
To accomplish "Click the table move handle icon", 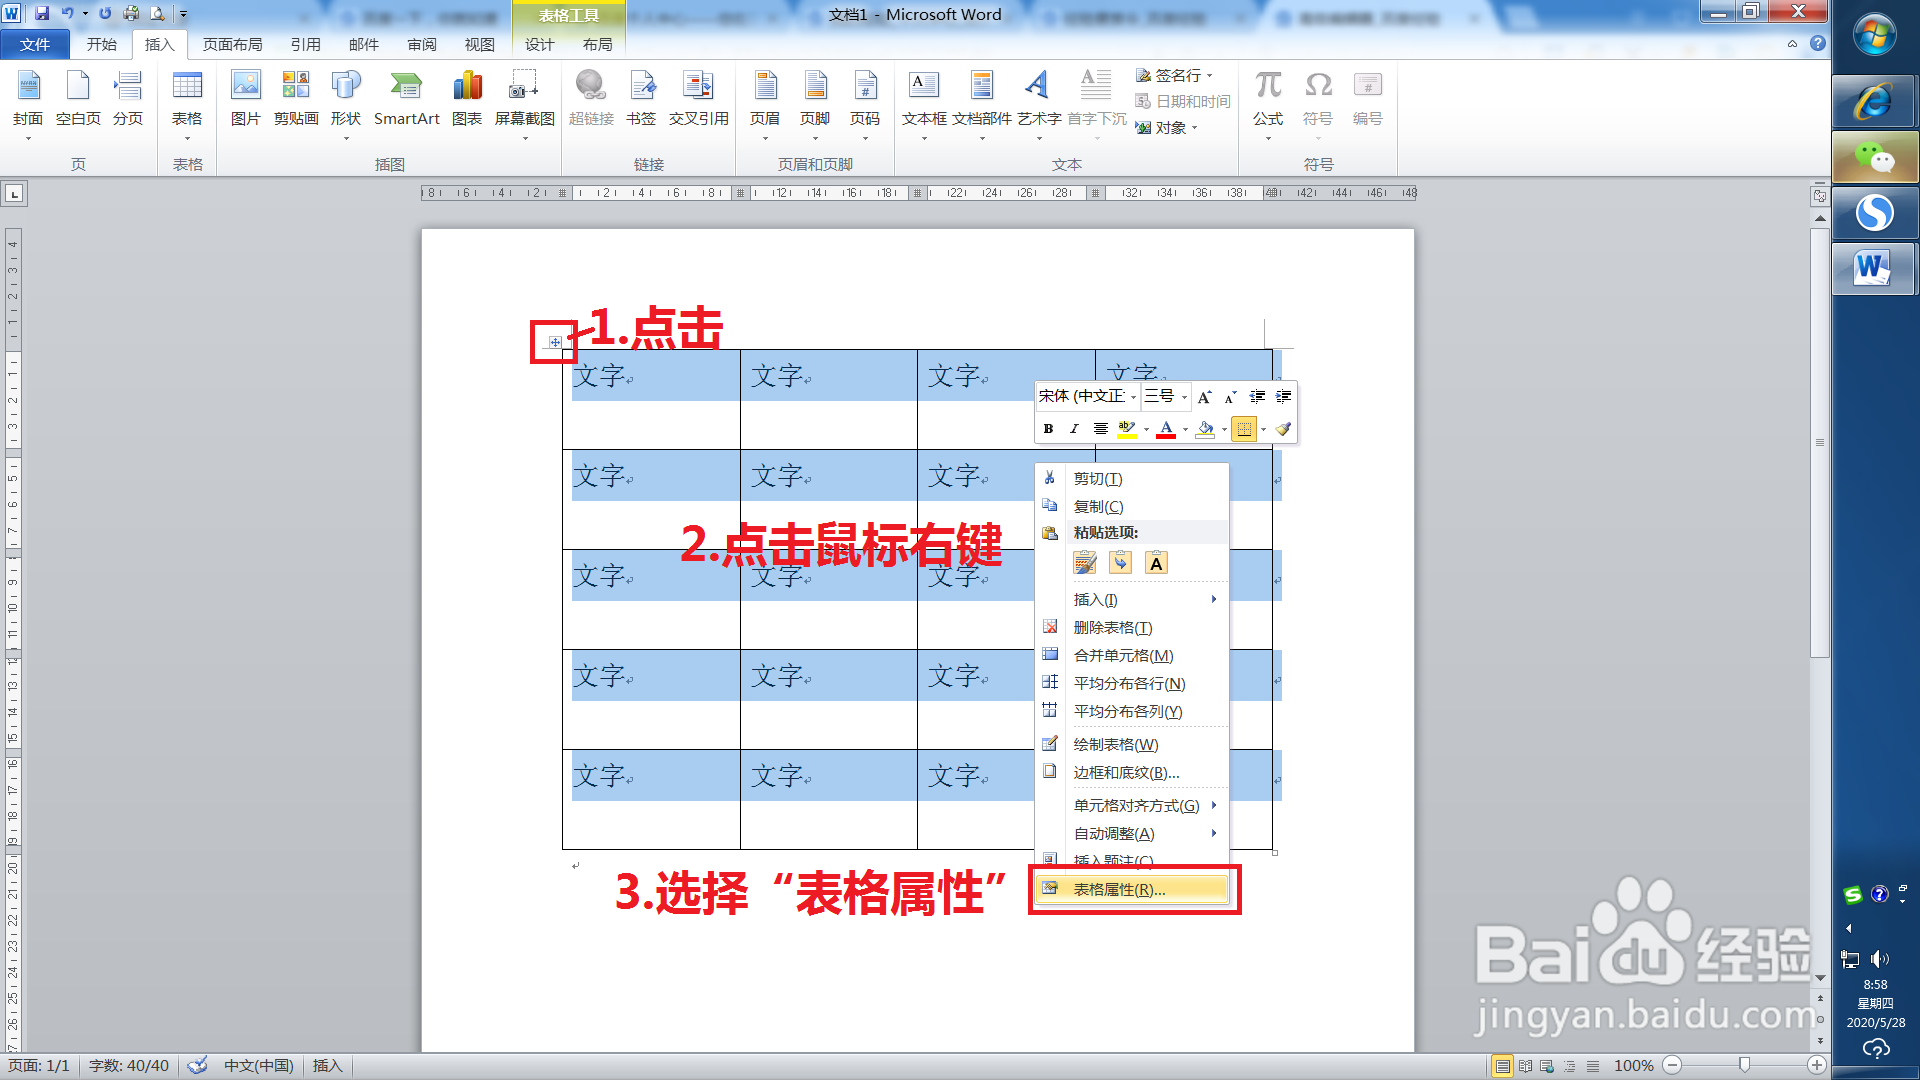I will point(555,342).
